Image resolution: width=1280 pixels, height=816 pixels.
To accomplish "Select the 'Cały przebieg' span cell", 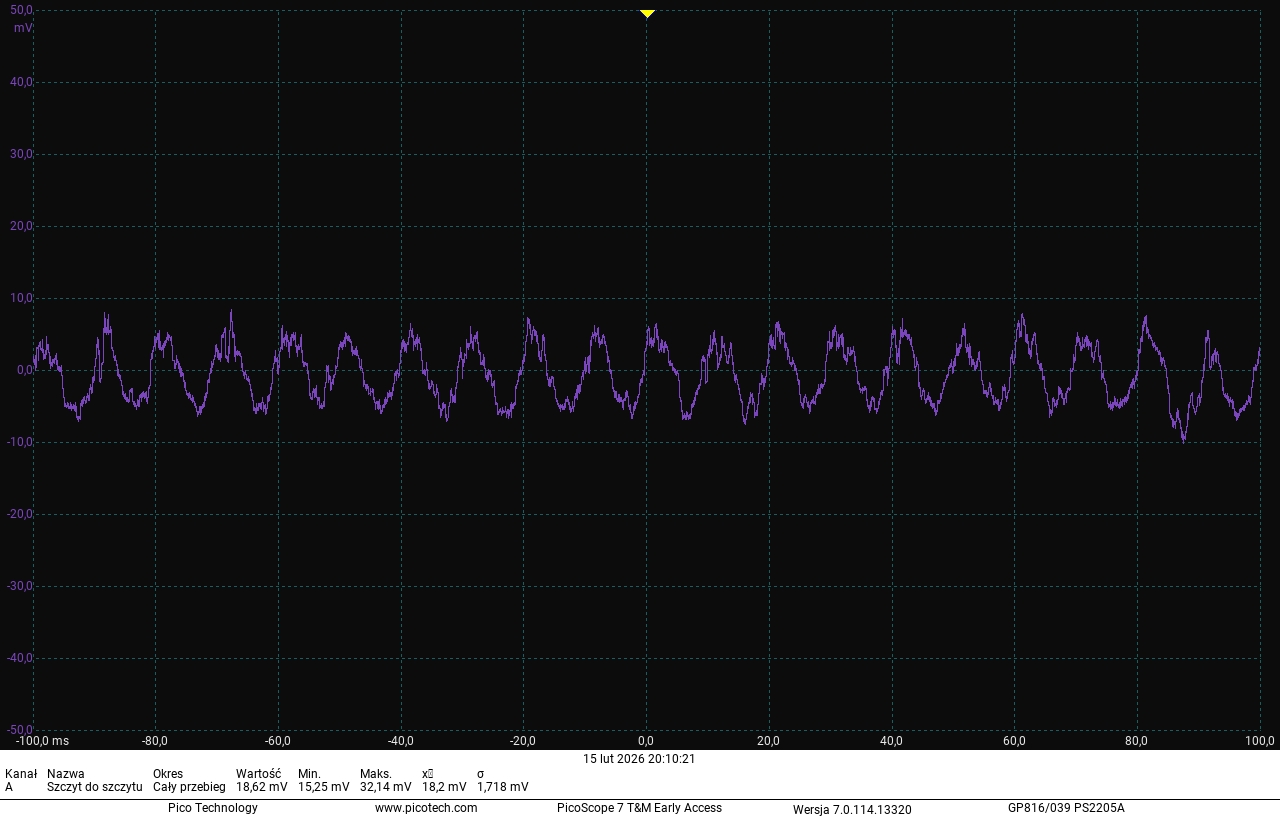I will [x=189, y=787].
